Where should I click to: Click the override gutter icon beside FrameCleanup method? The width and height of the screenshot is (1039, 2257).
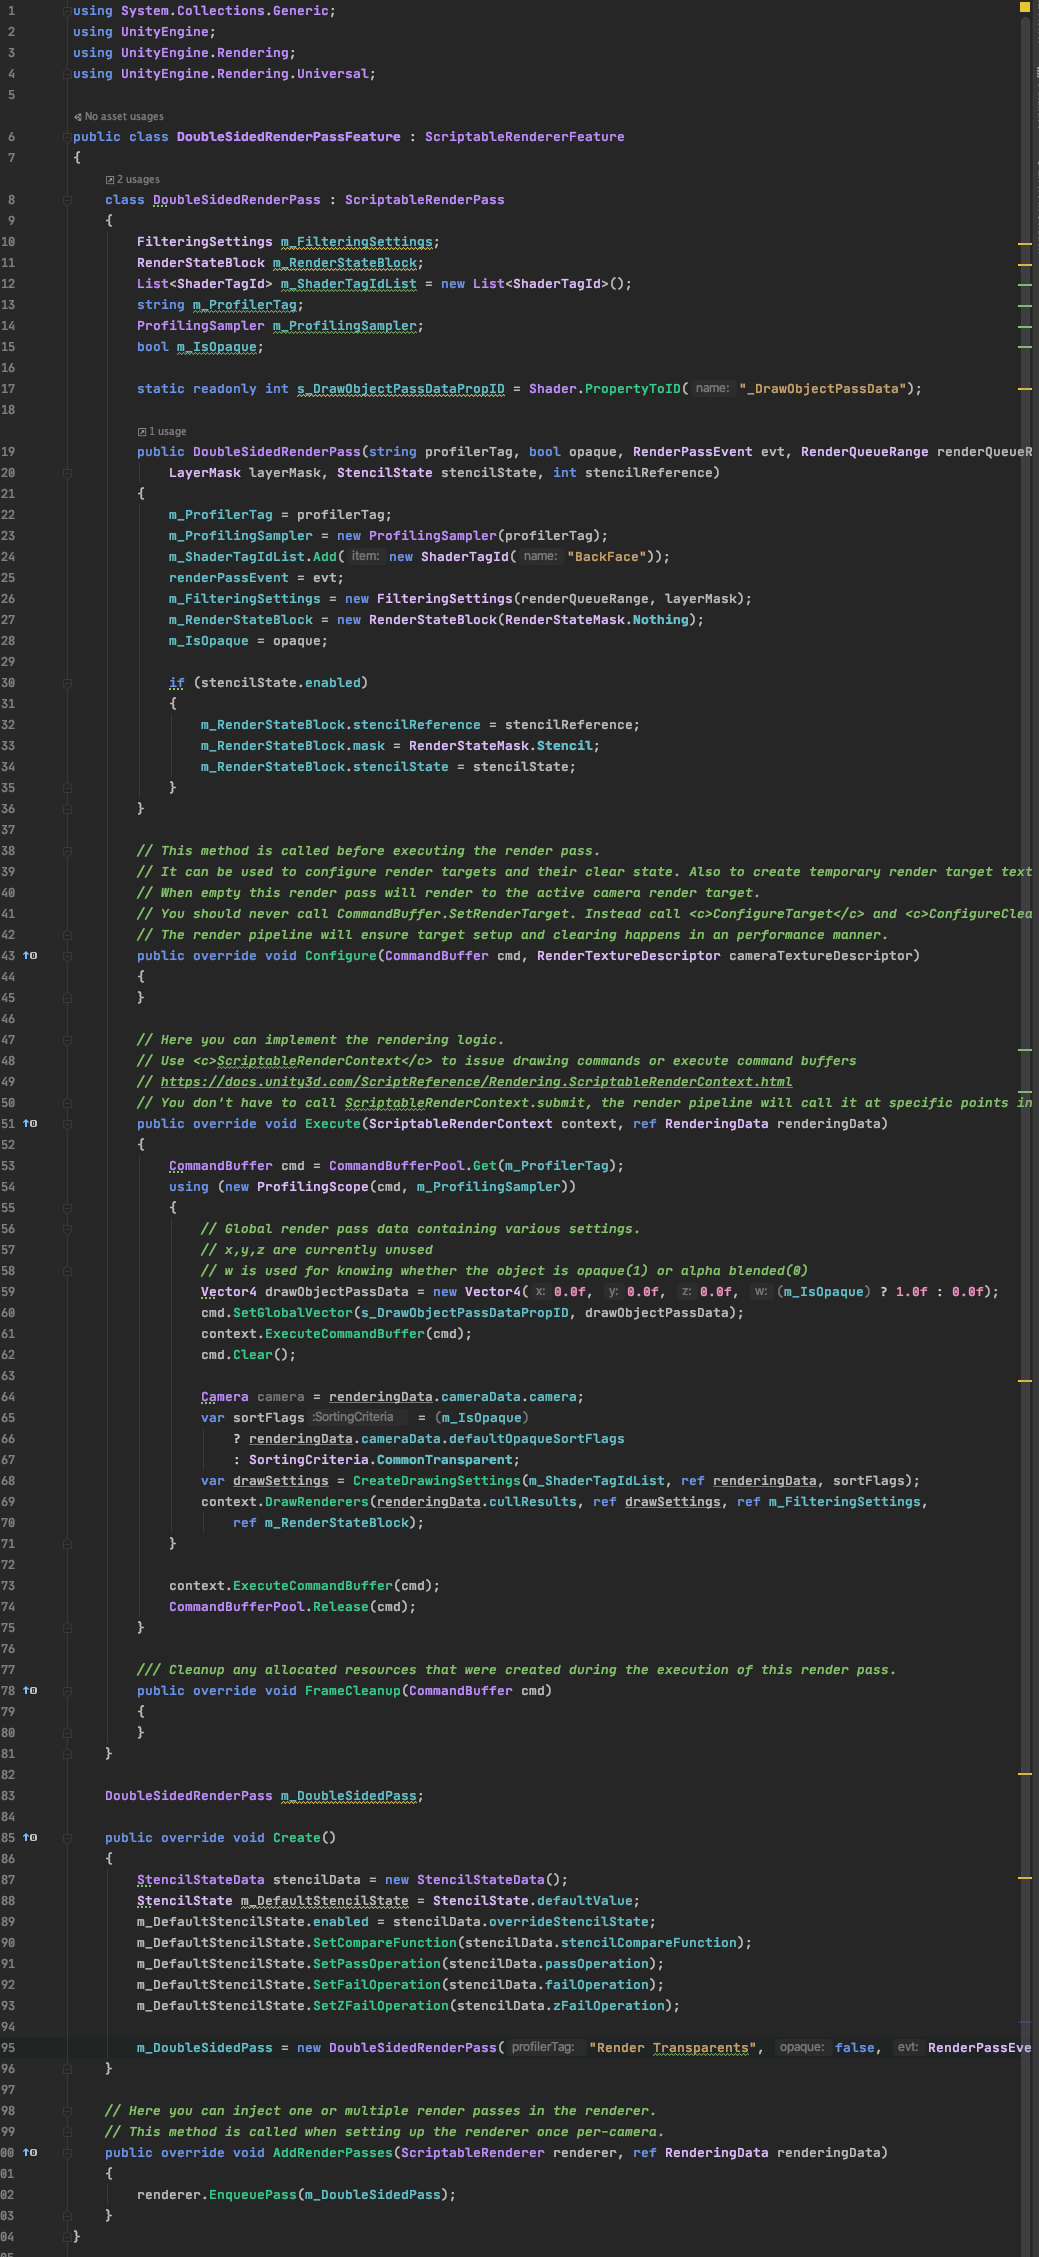pos(30,1691)
